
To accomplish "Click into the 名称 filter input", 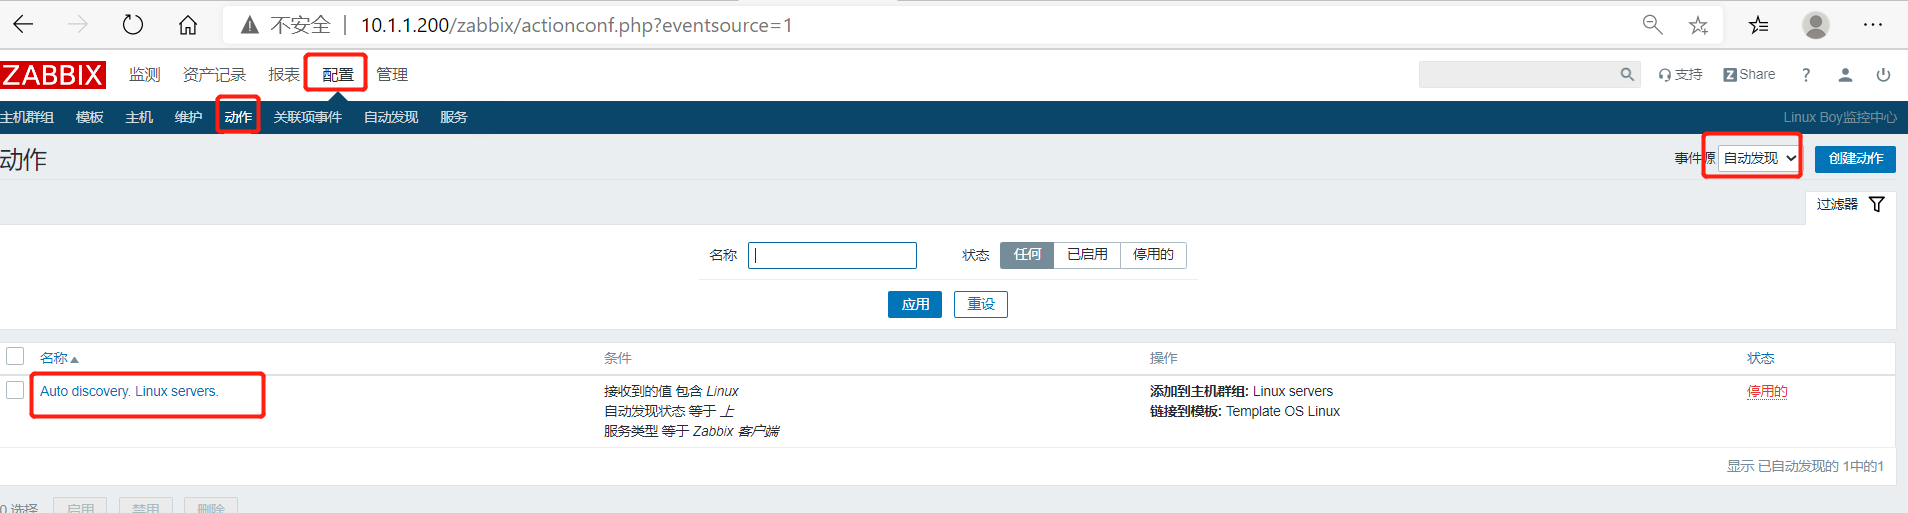I will pyautogui.click(x=832, y=255).
